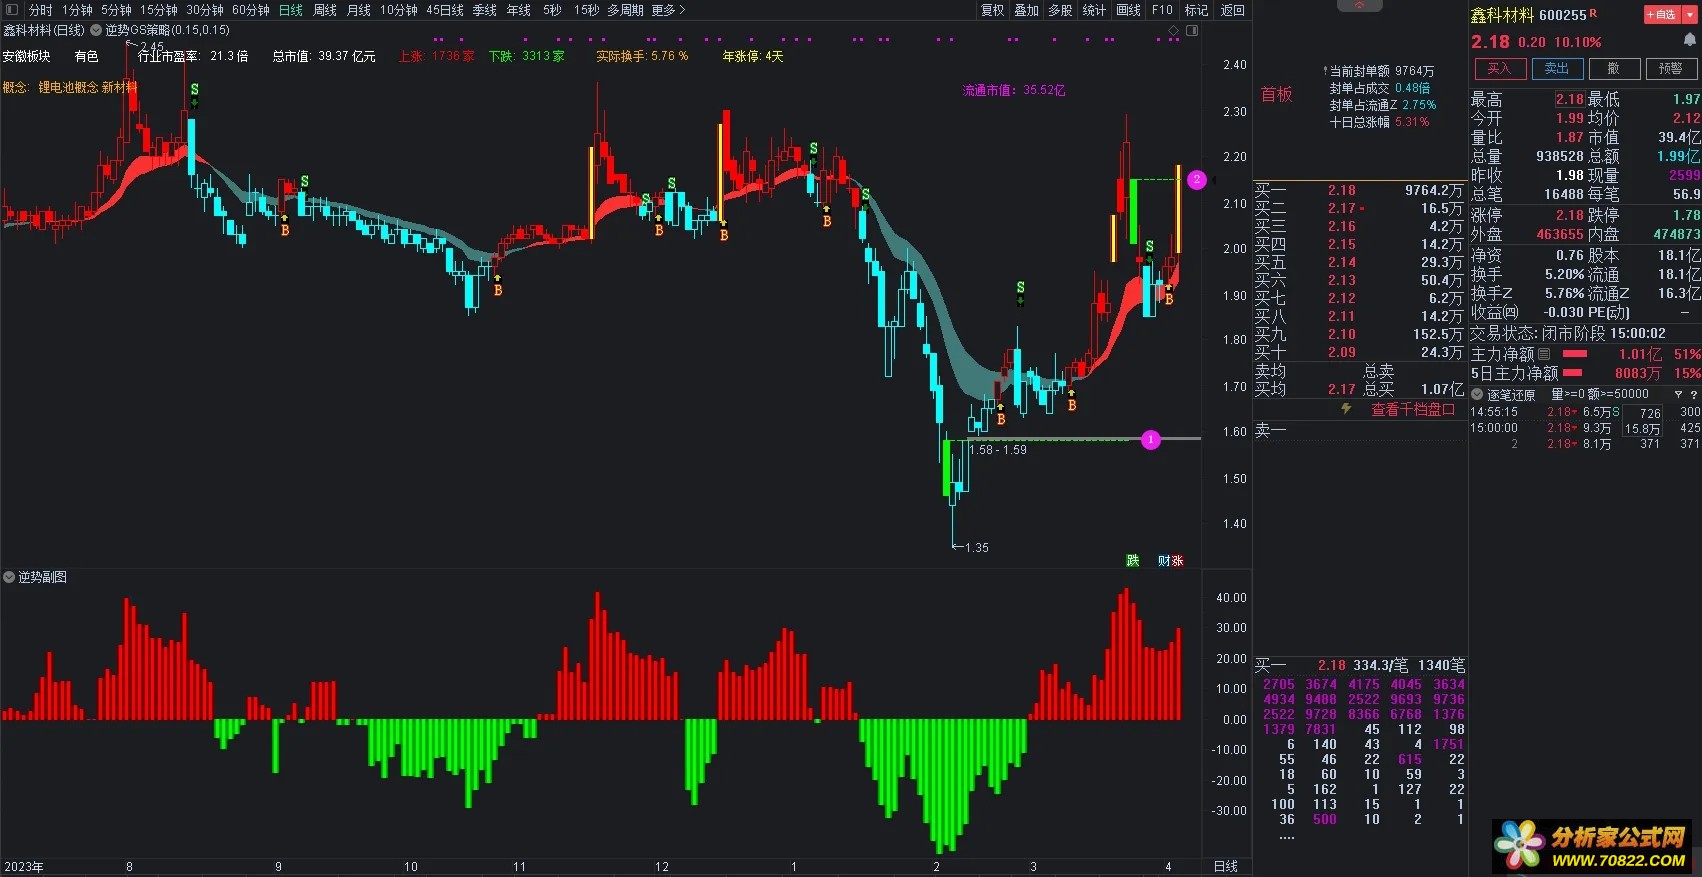
Task: Click the alert bell icon
Action: click(1690, 40)
